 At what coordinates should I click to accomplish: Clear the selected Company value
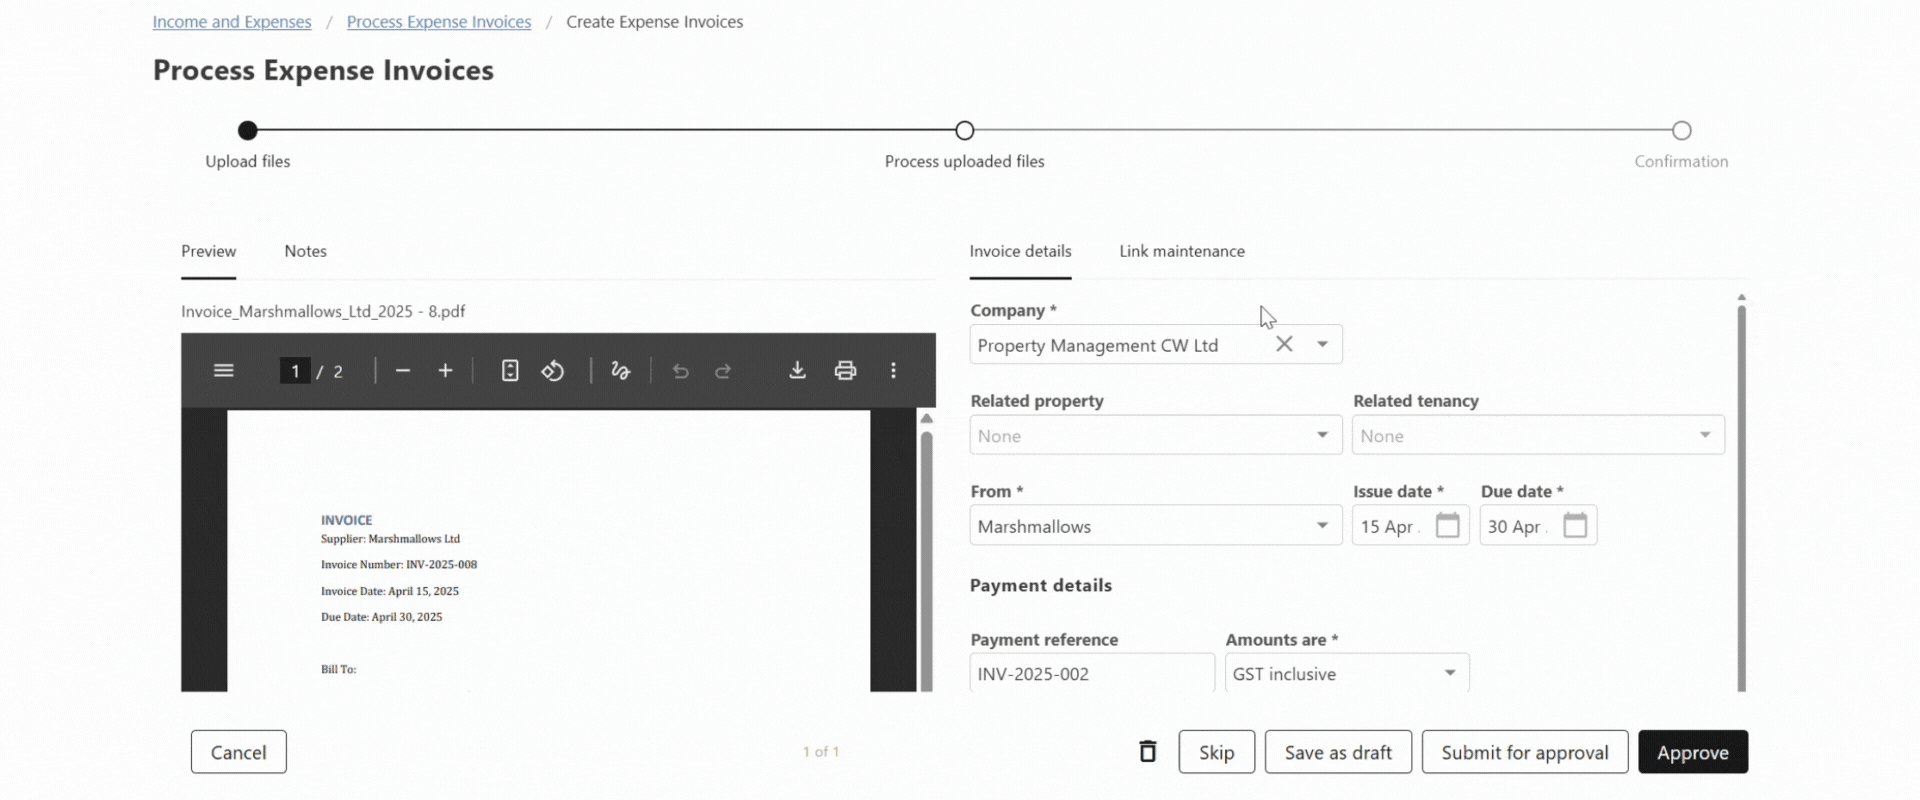[1284, 344]
